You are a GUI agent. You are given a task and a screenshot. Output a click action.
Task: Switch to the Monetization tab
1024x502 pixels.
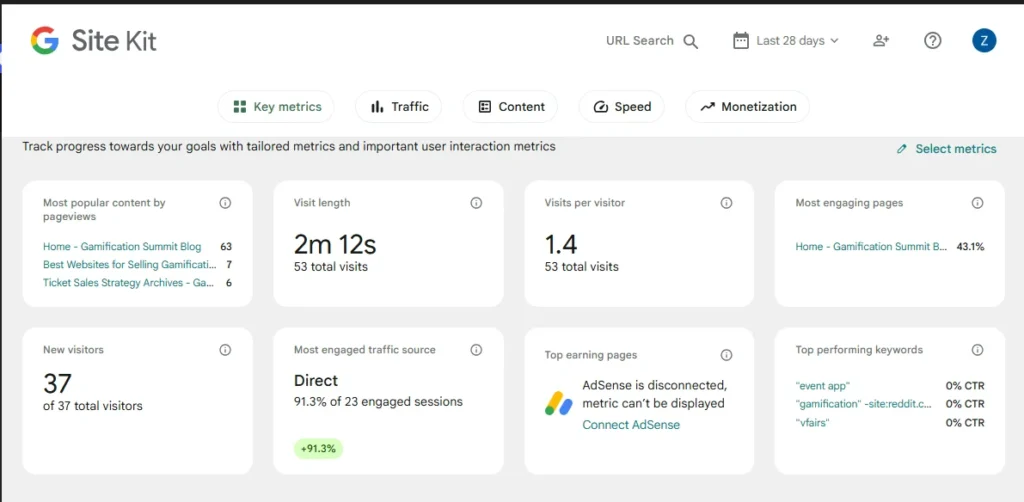pyautogui.click(x=748, y=106)
